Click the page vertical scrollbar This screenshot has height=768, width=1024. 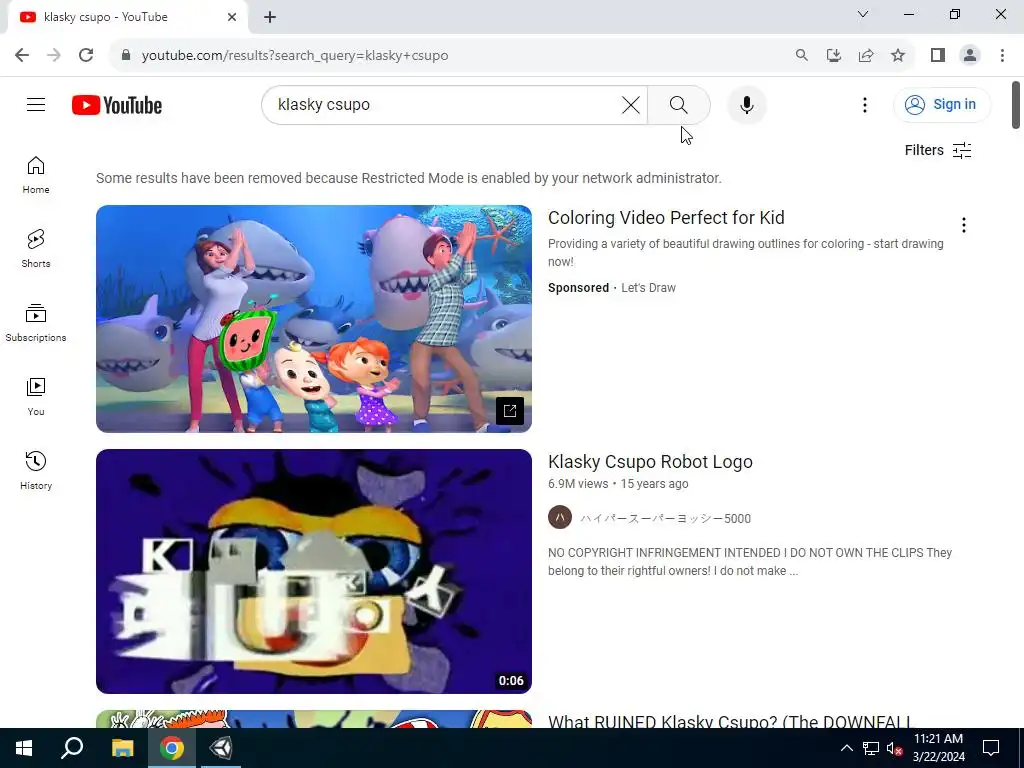(x=1016, y=104)
